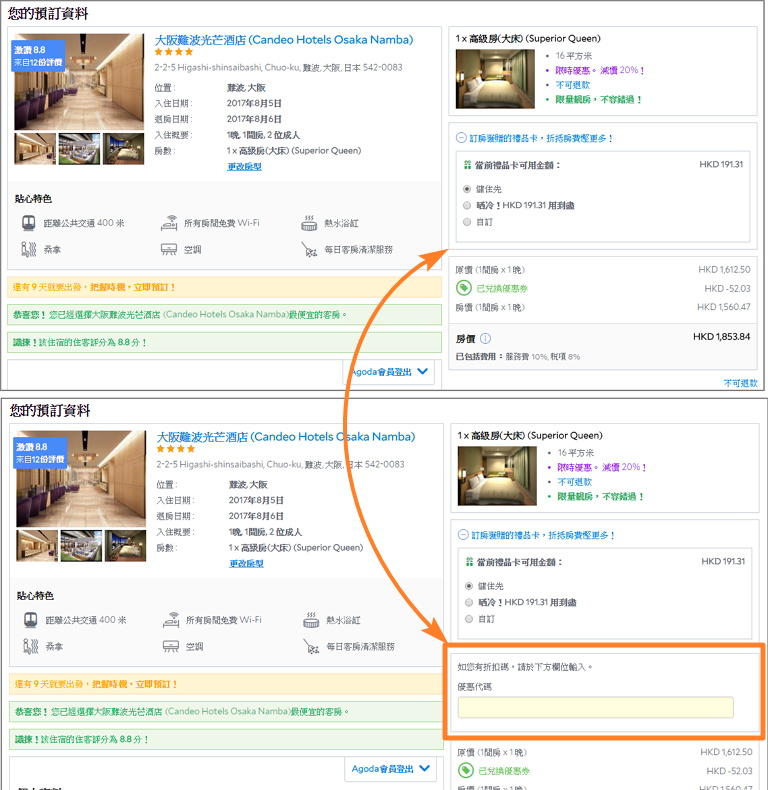Collapse the 訂房獲贈的禮品卡 section in lower panel
The image size is (768, 790).
(x=462, y=535)
